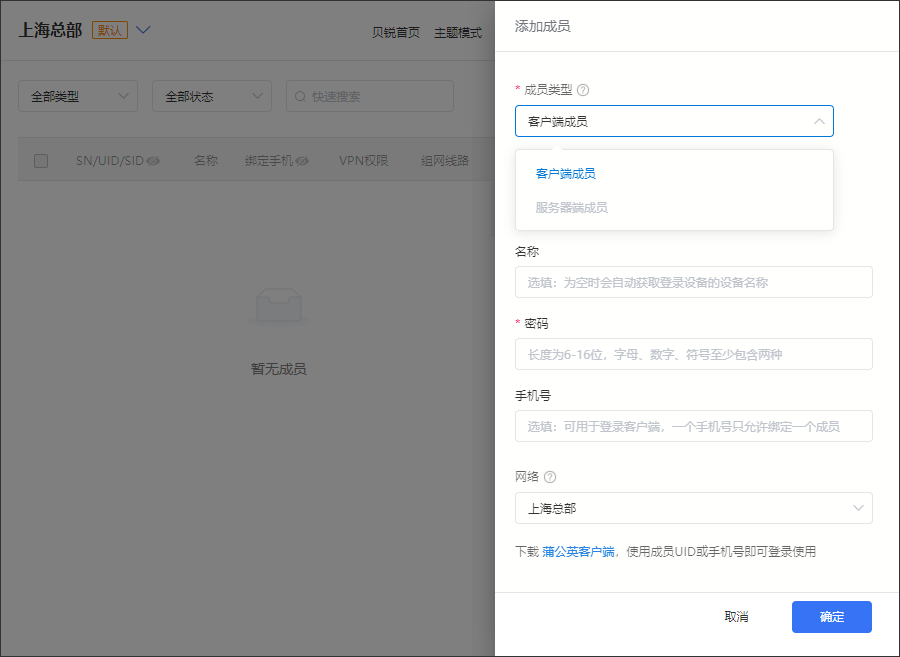Click the empty inbox 暂无成员 icon

[278, 306]
